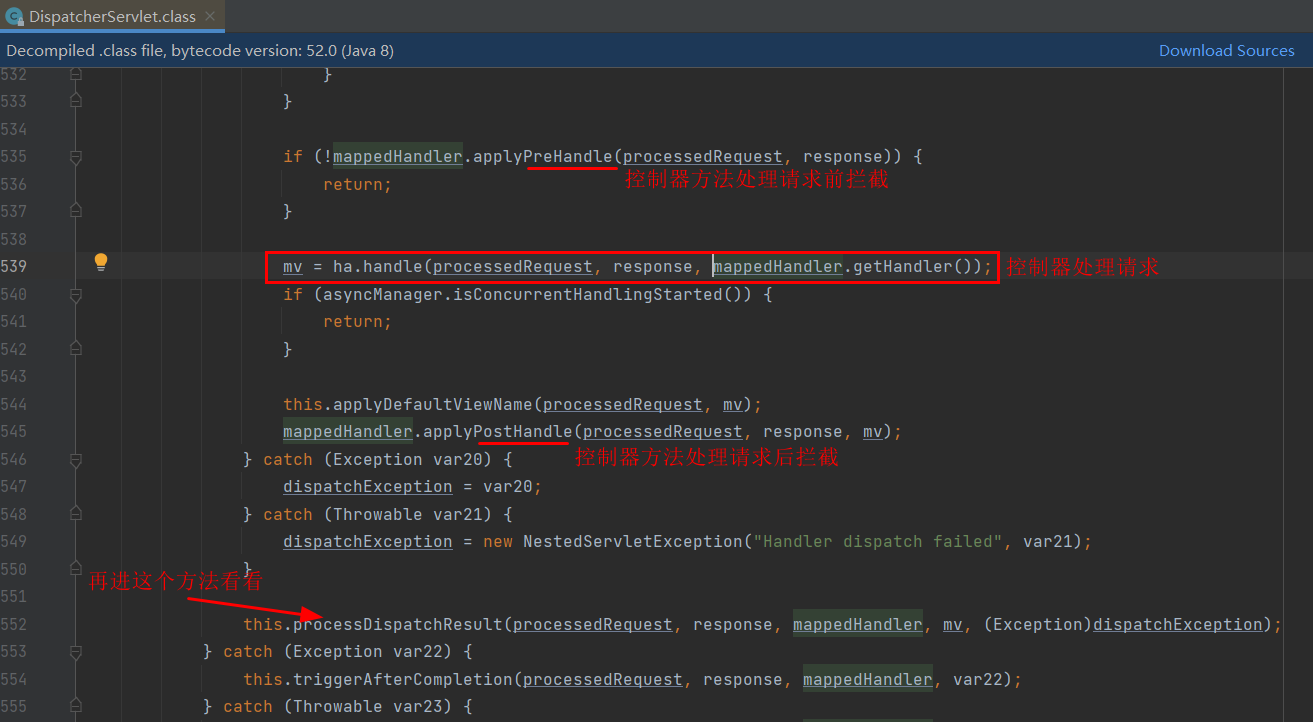This screenshot has width=1313, height=722.
Task: Toggle the fold marker at line 546
Action: (x=76, y=459)
